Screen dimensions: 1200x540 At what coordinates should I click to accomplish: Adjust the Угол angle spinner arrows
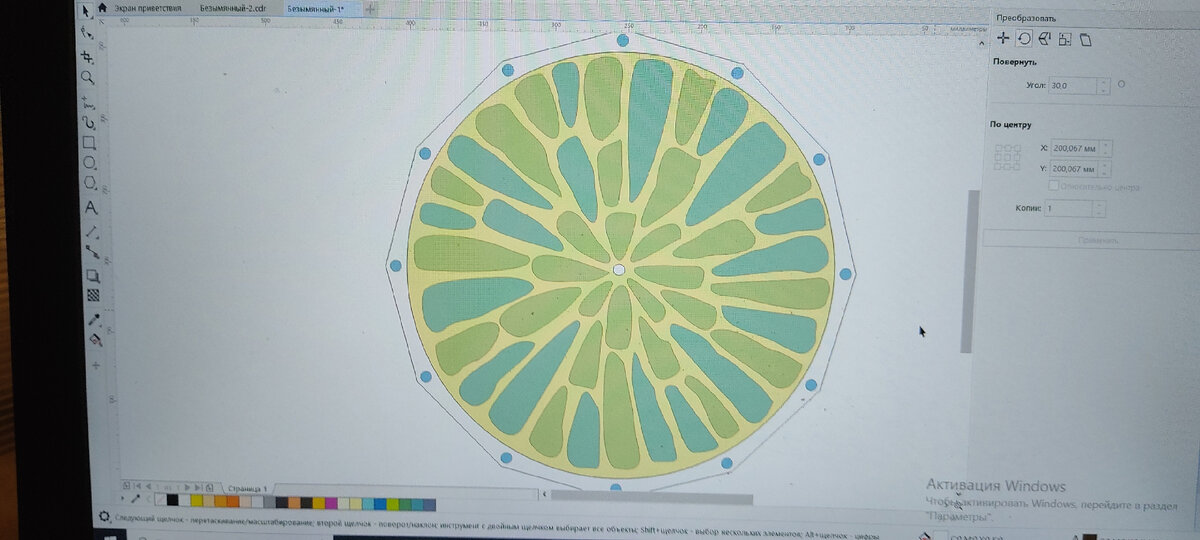point(1104,86)
